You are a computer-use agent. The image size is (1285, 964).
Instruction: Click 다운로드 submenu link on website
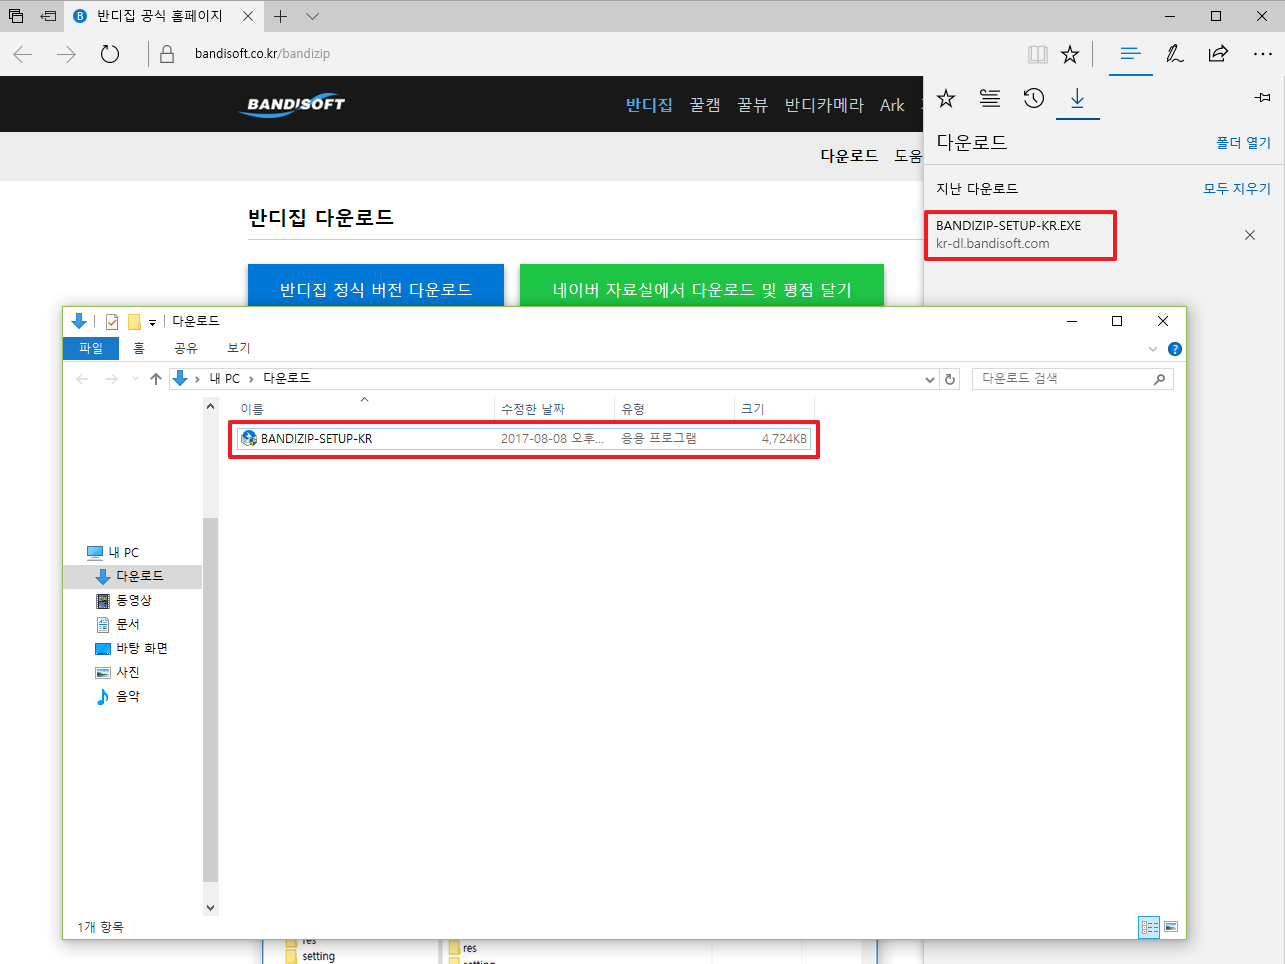coord(849,156)
